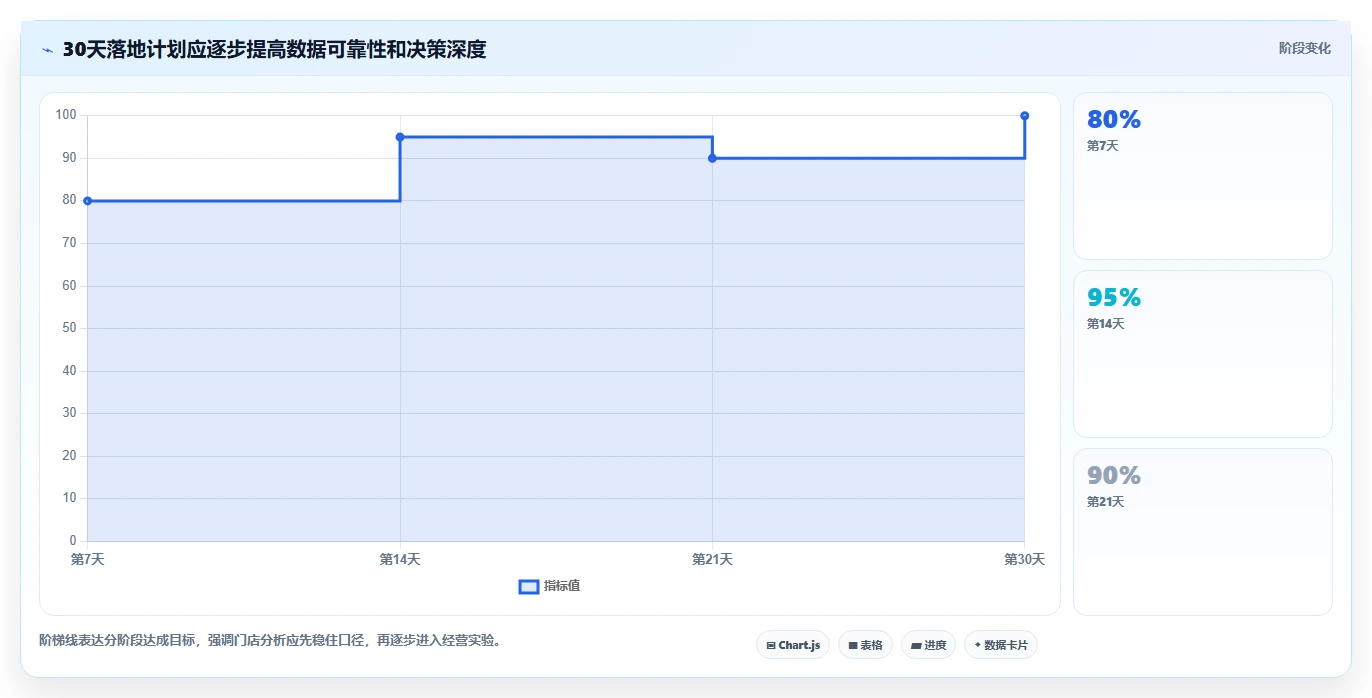Open the 80% 第7天 card
The image size is (1372, 698).
click(x=1203, y=176)
